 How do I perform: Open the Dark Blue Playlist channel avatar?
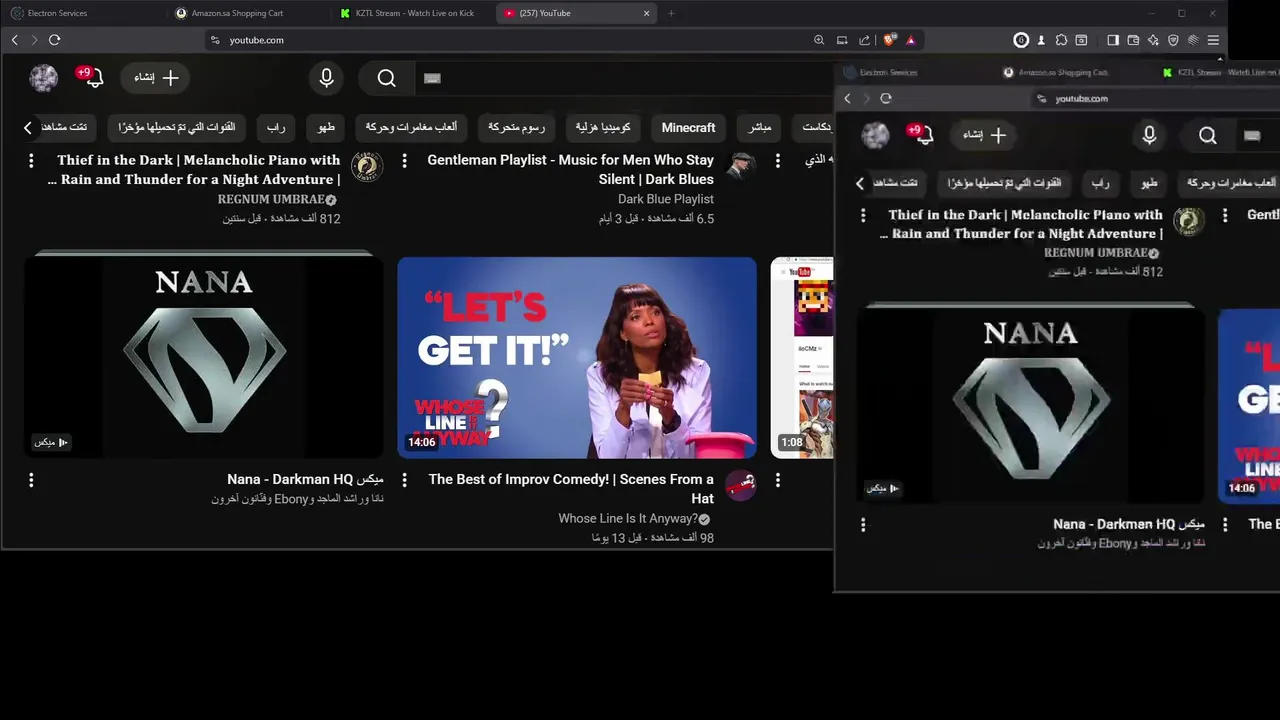[x=740, y=166]
